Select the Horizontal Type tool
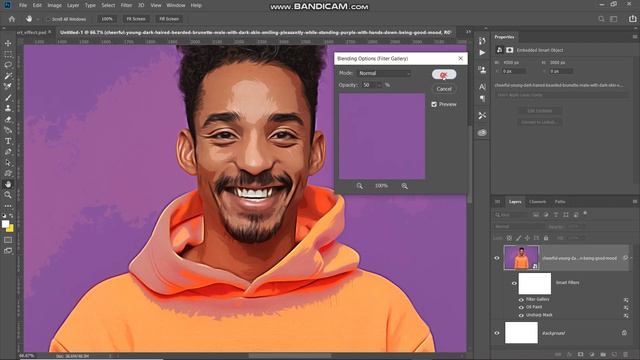This screenshot has height=360, width=640. pos(8,141)
